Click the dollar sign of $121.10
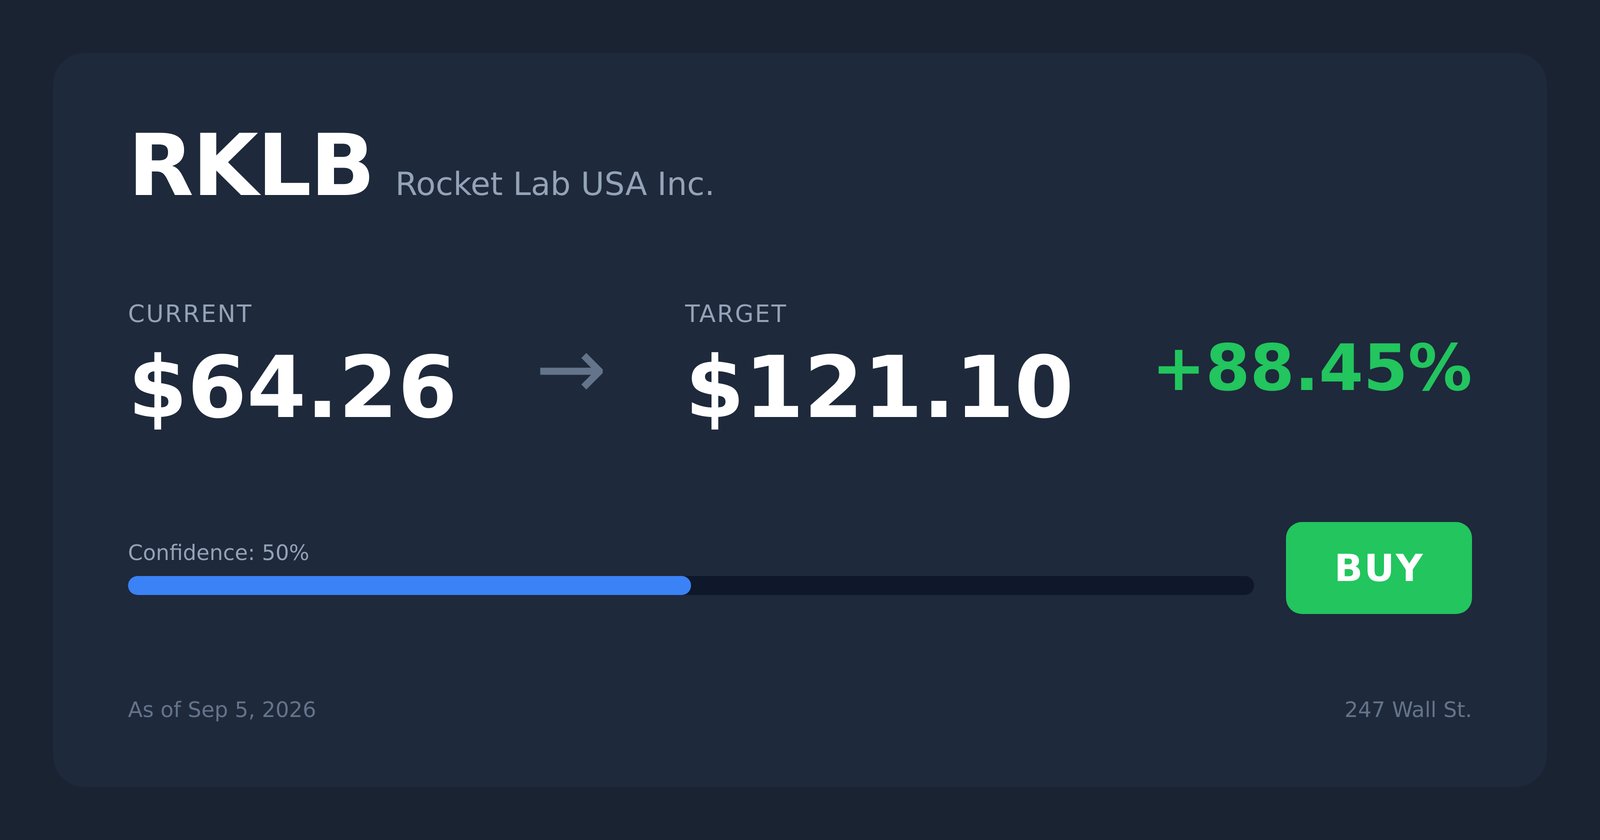The image size is (1600, 840). [715, 388]
